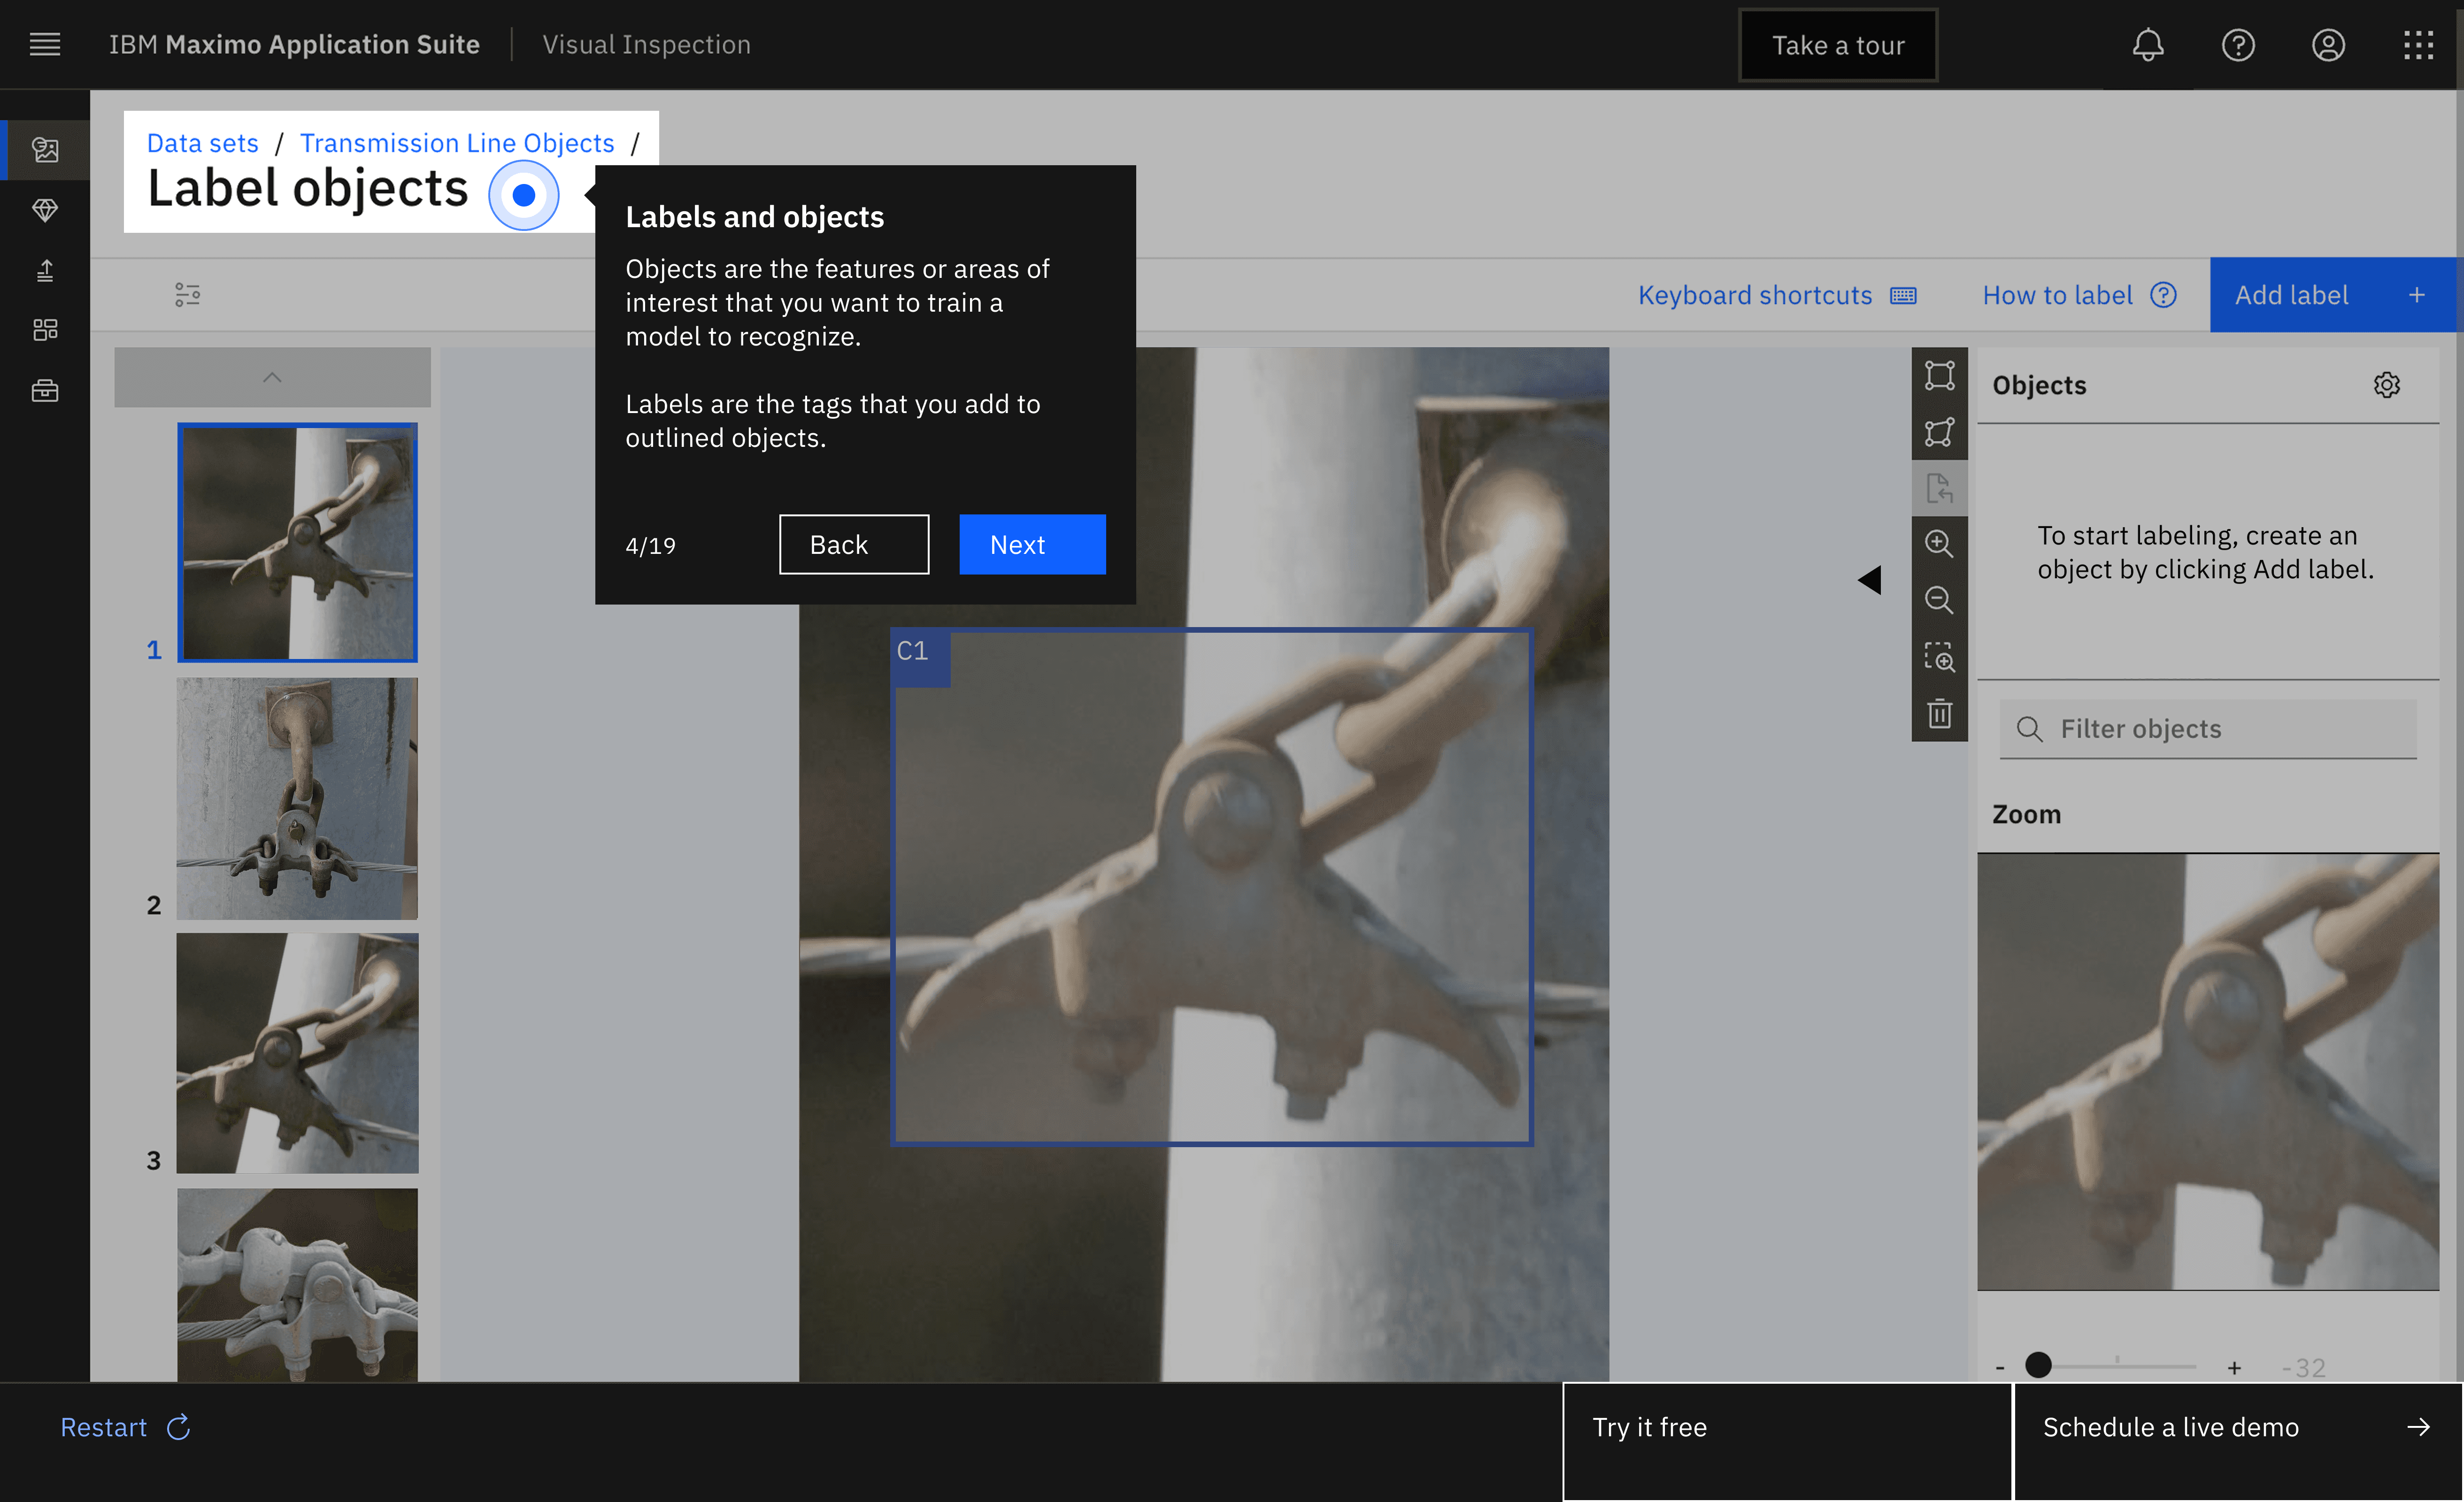This screenshot has width=2464, height=1502.
Task: Open Objects panel settings gear
Action: click(2386, 385)
